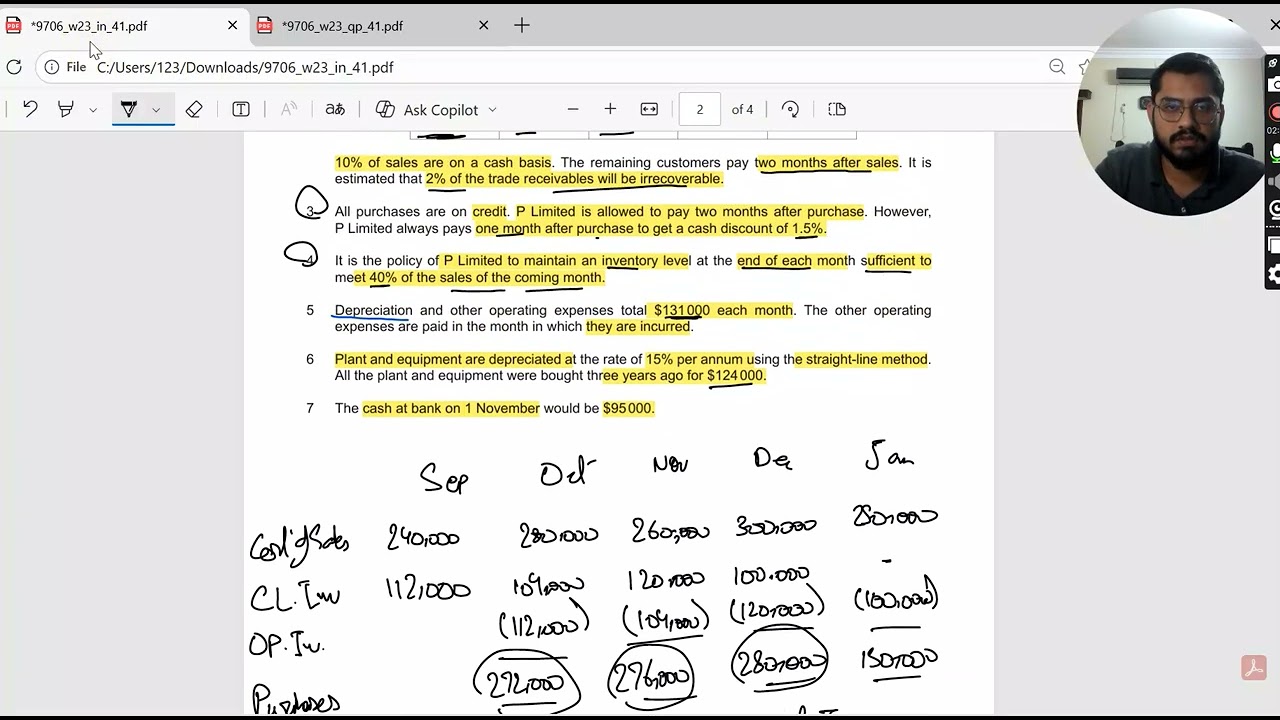Click the handwritten "Oct" column heading
The image size is (1280, 720).
(x=567, y=471)
